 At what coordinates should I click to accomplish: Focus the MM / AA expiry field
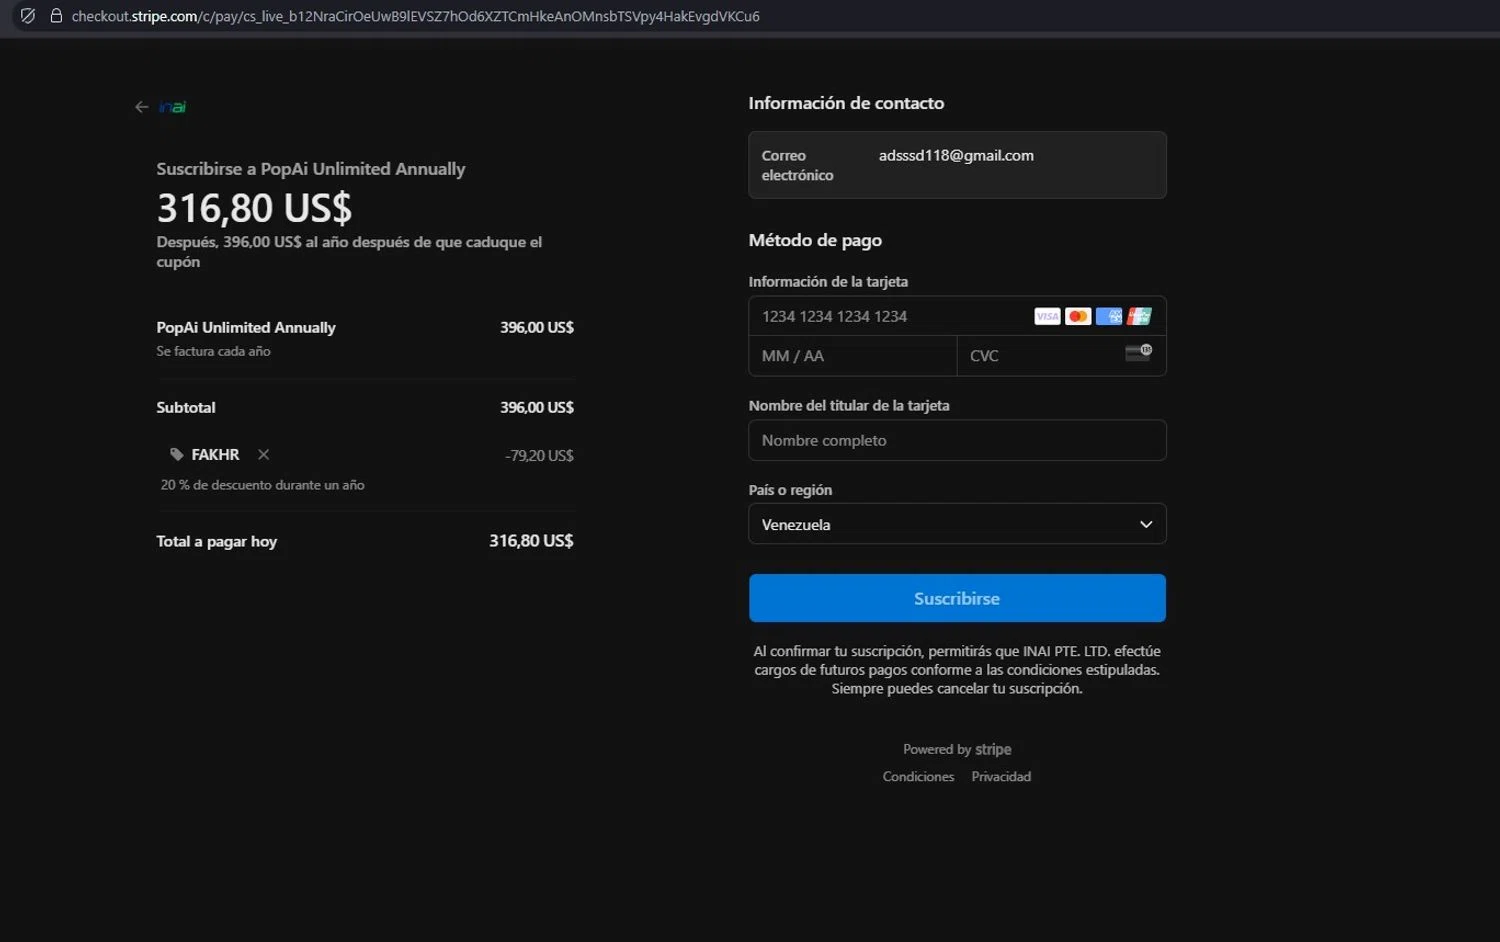tap(853, 356)
